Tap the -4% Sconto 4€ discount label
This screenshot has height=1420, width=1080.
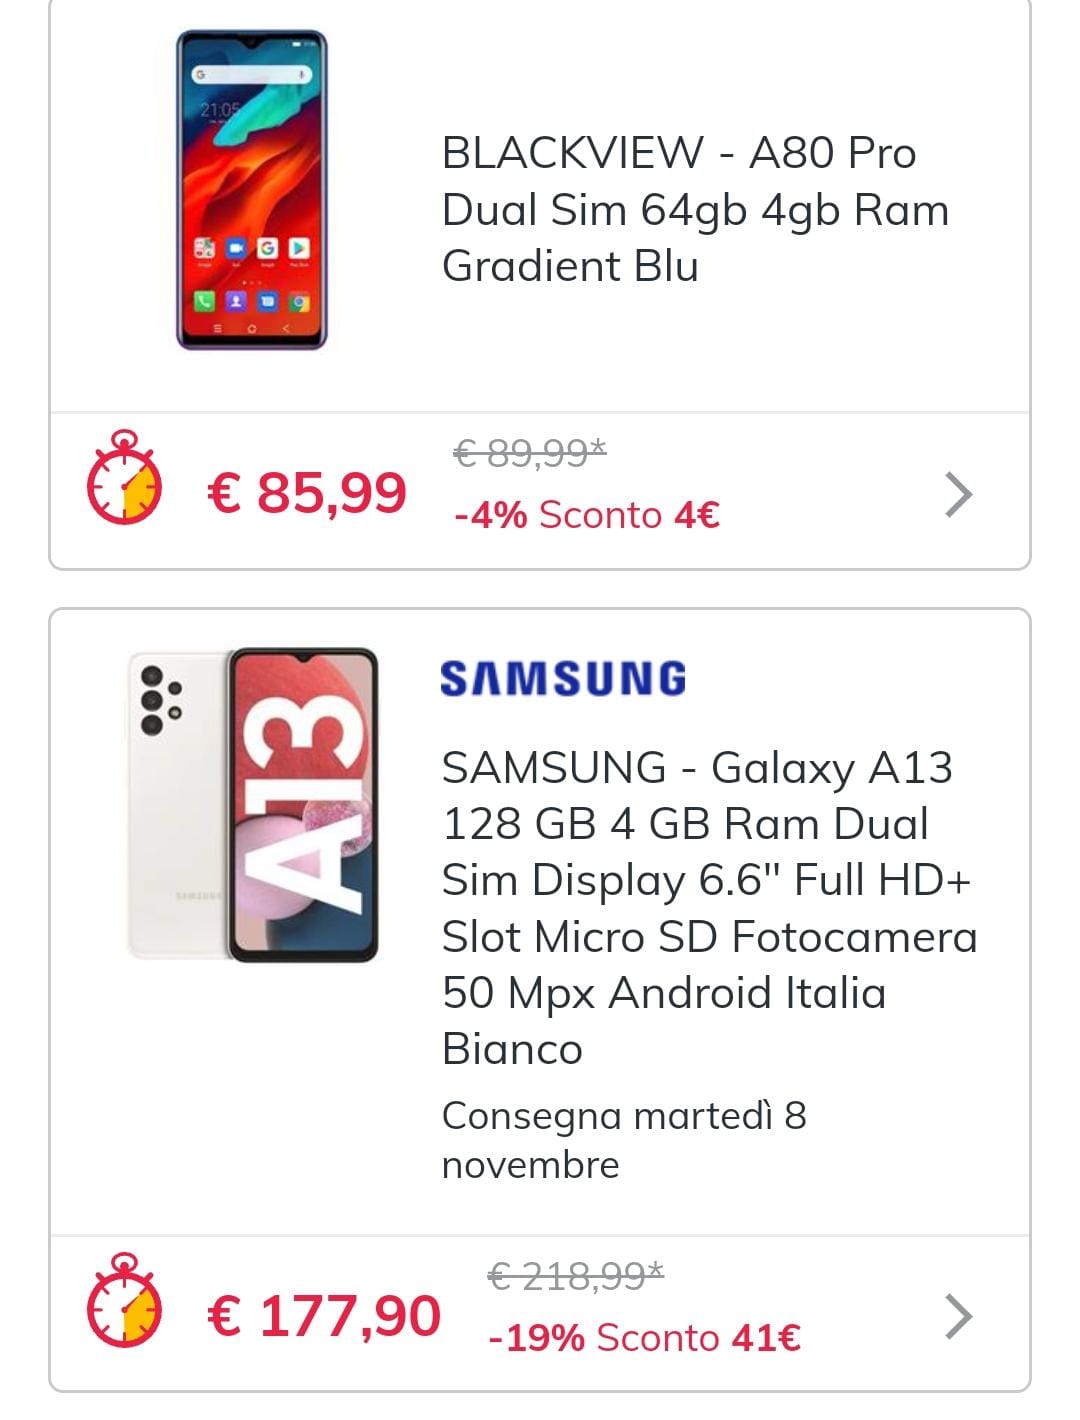(587, 515)
